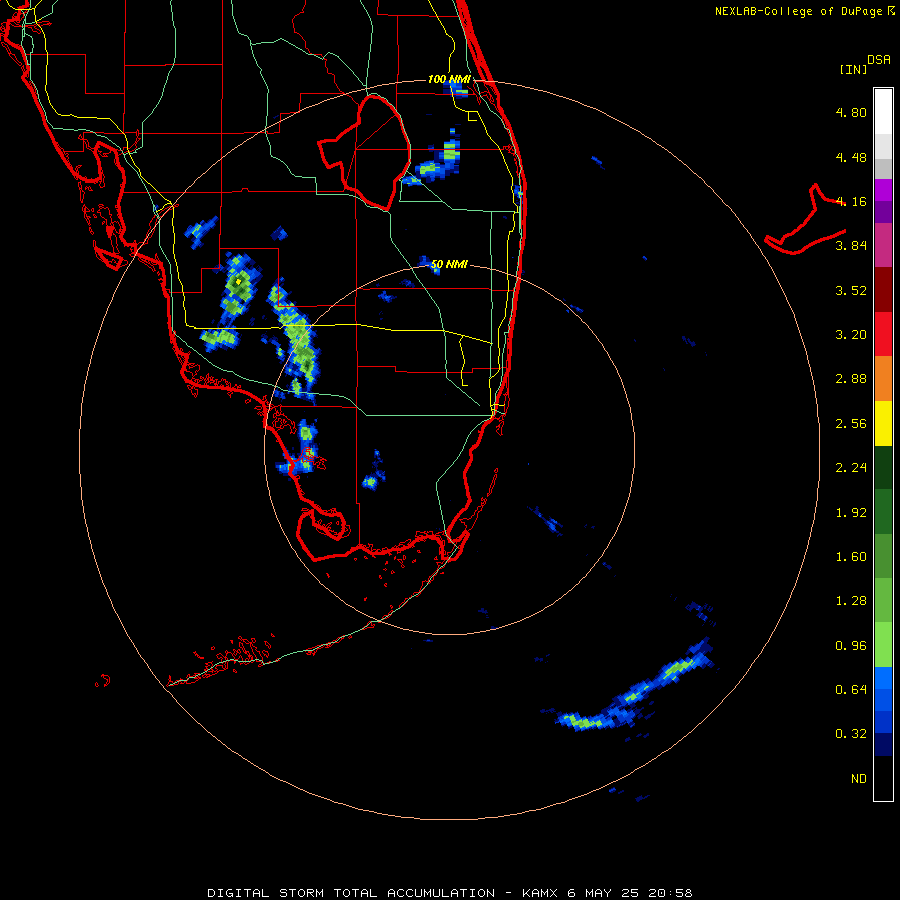
Task: Click the 3.84 legend value
Action: pos(851,246)
